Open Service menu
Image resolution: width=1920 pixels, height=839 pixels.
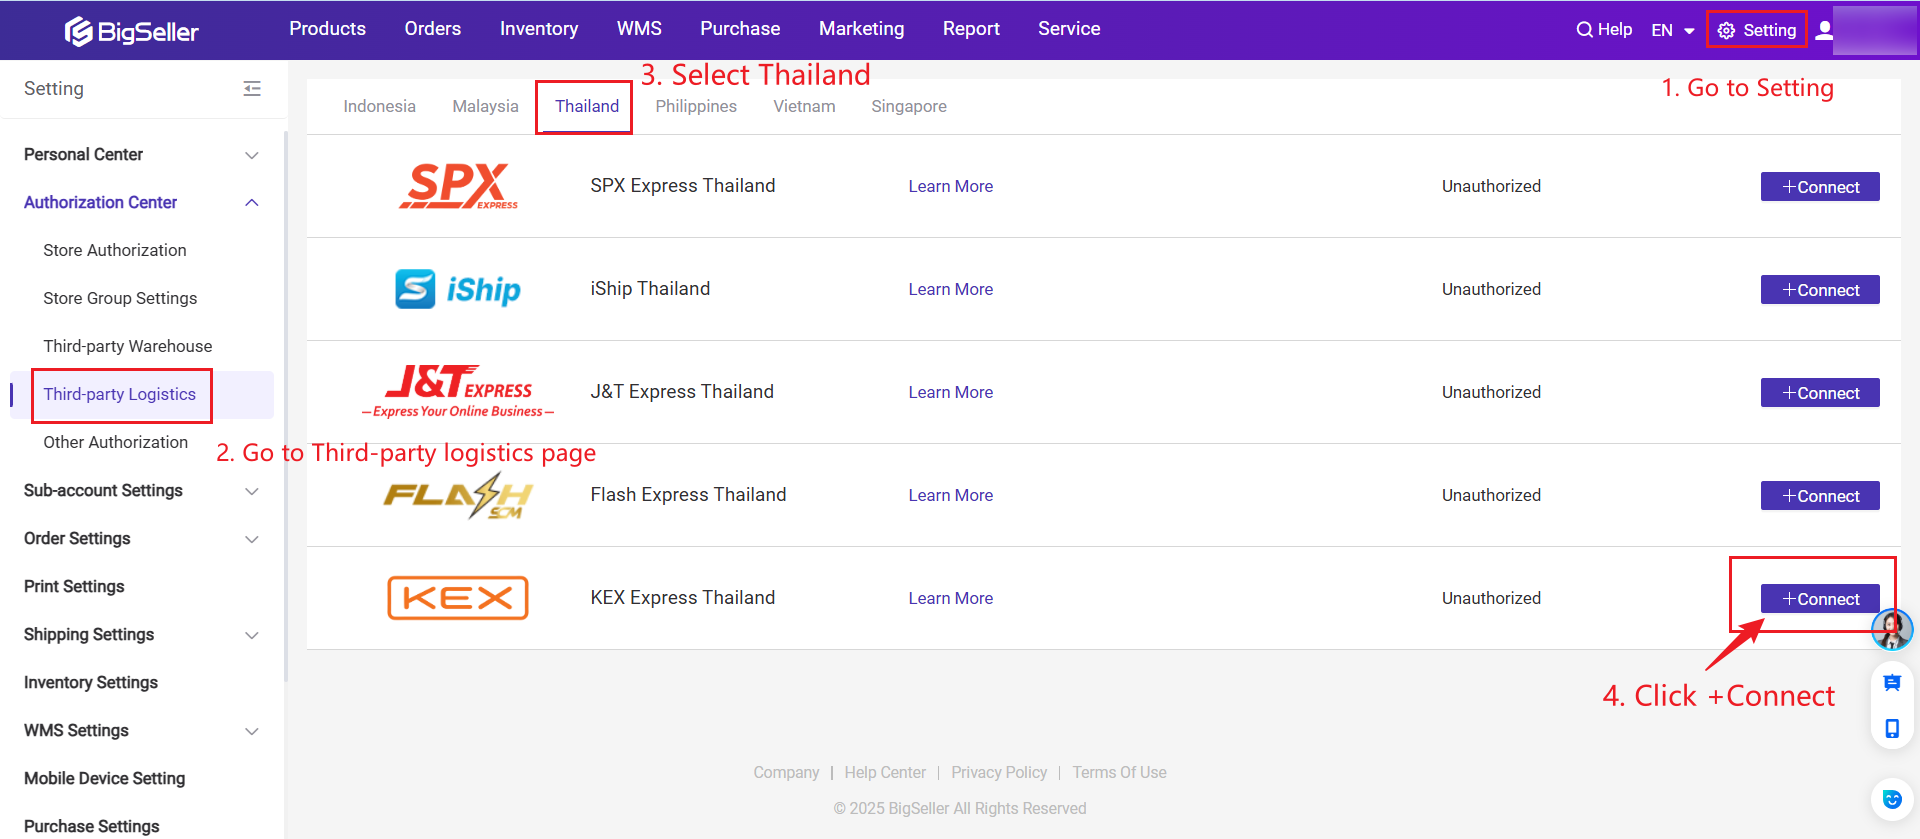pyautogui.click(x=1069, y=29)
